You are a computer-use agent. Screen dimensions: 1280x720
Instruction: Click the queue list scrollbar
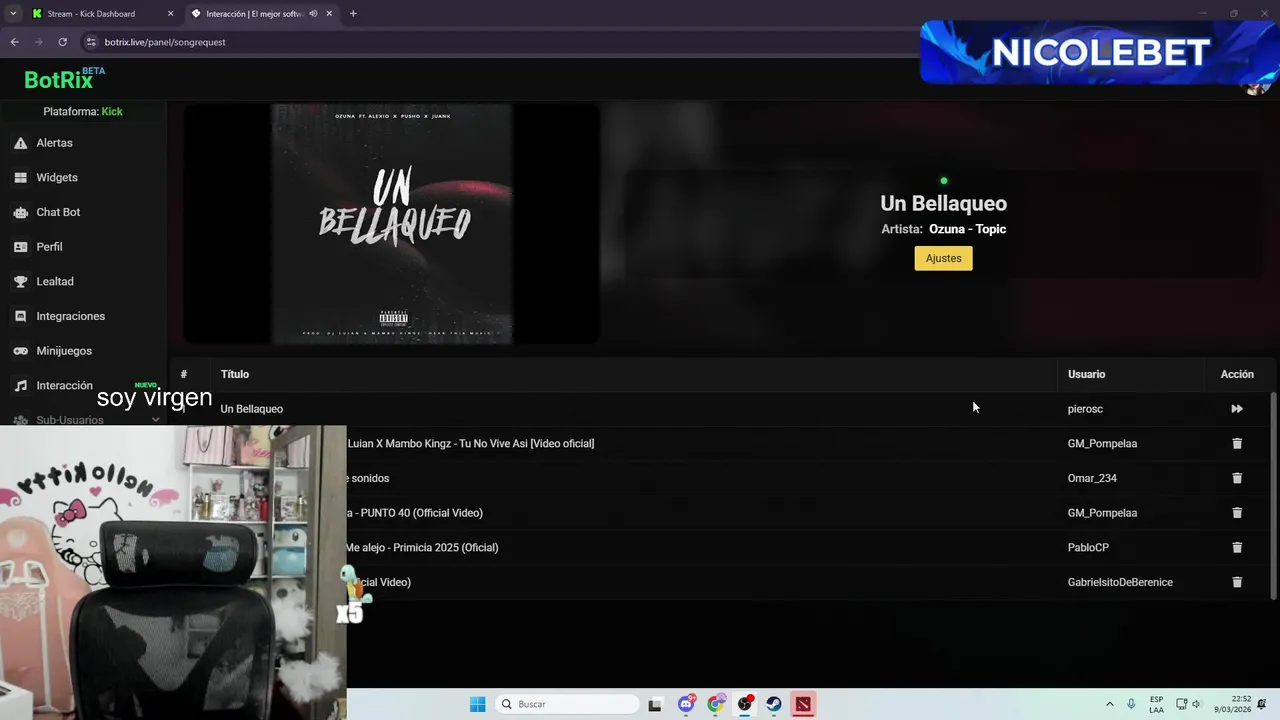1273,495
